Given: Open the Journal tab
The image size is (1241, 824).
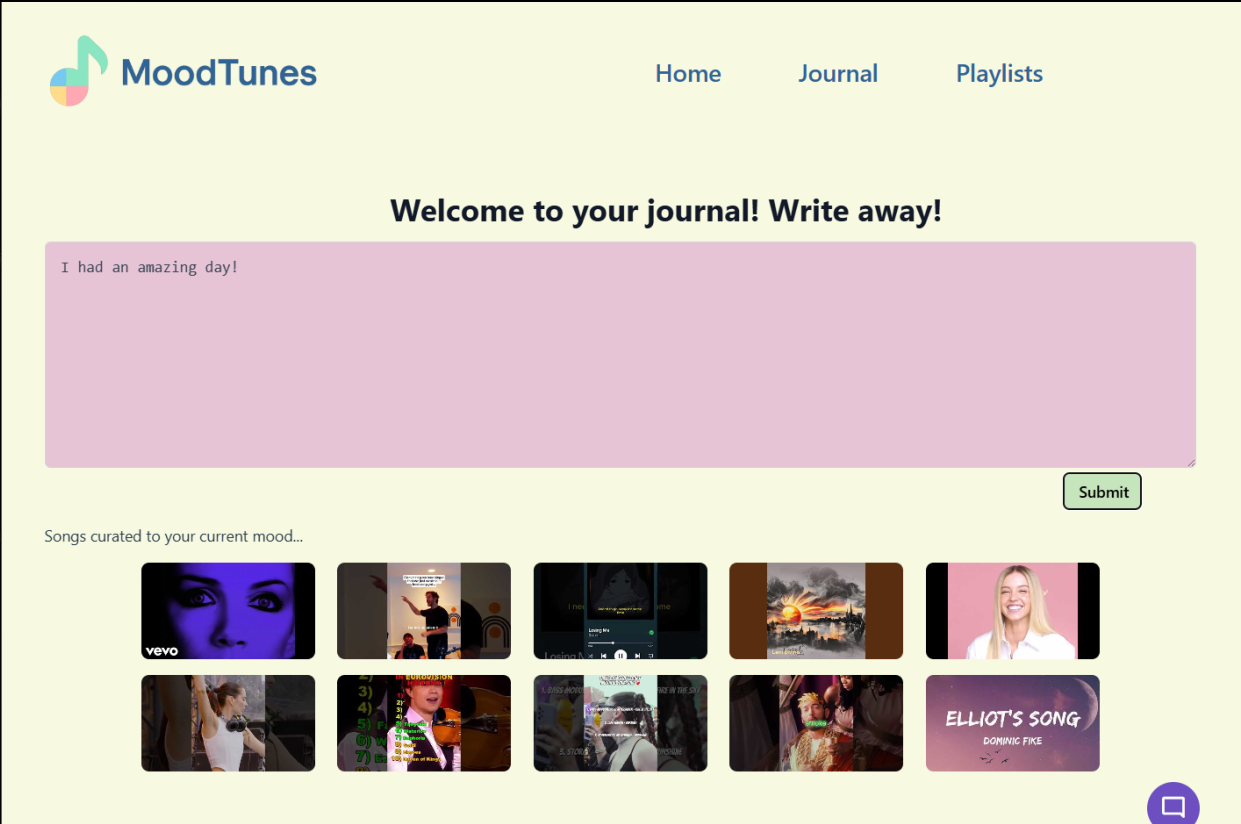Looking at the screenshot, I should click(838, 73).
